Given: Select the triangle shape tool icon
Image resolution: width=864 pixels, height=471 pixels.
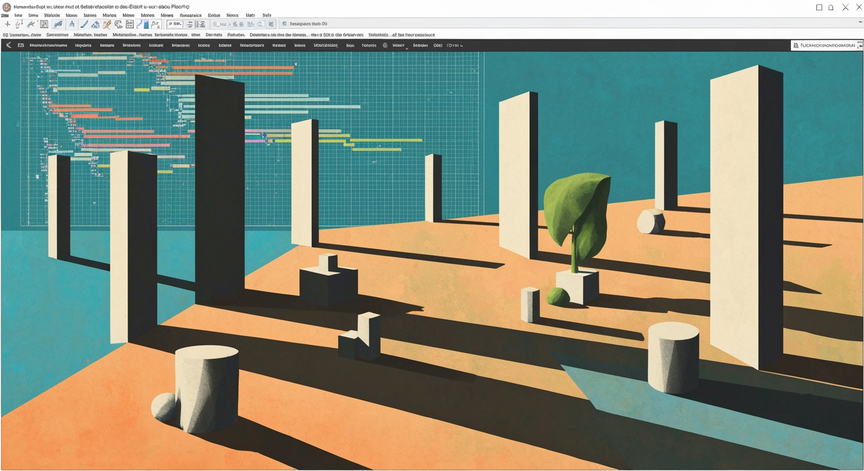Looking at the screenshot, I should tap(95, 24).
